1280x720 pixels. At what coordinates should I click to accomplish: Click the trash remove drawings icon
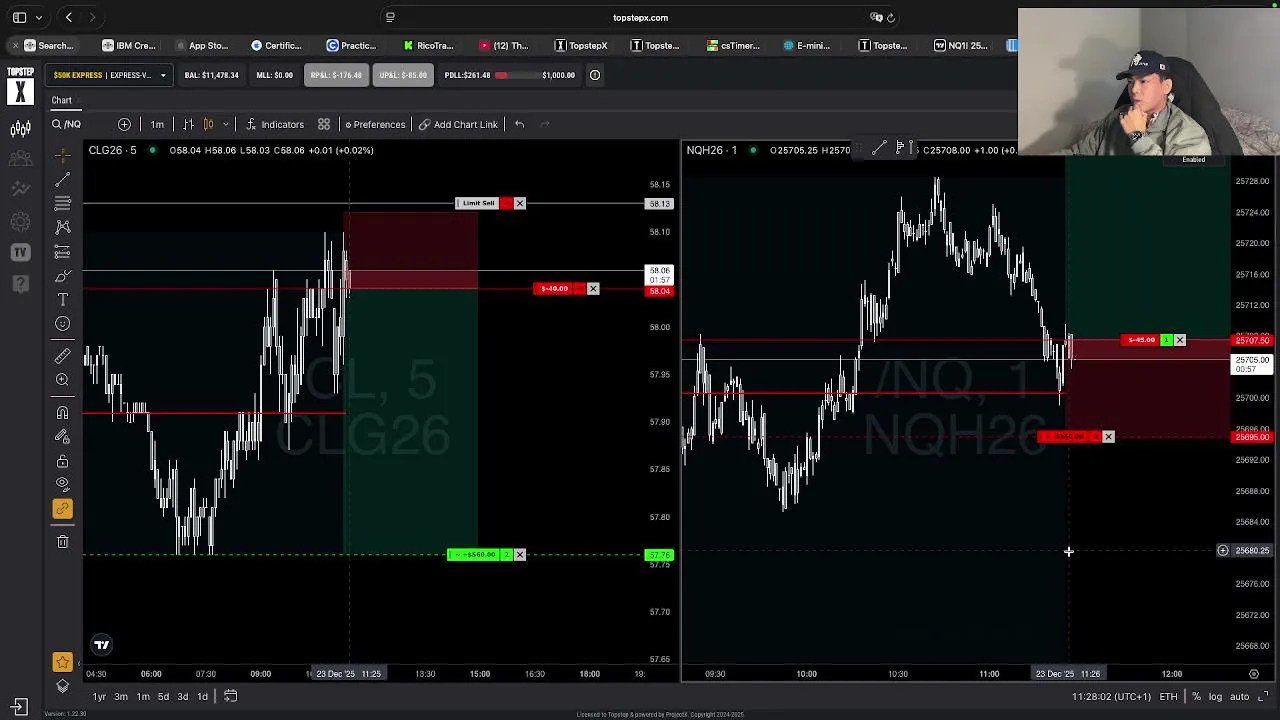[62, 541]
